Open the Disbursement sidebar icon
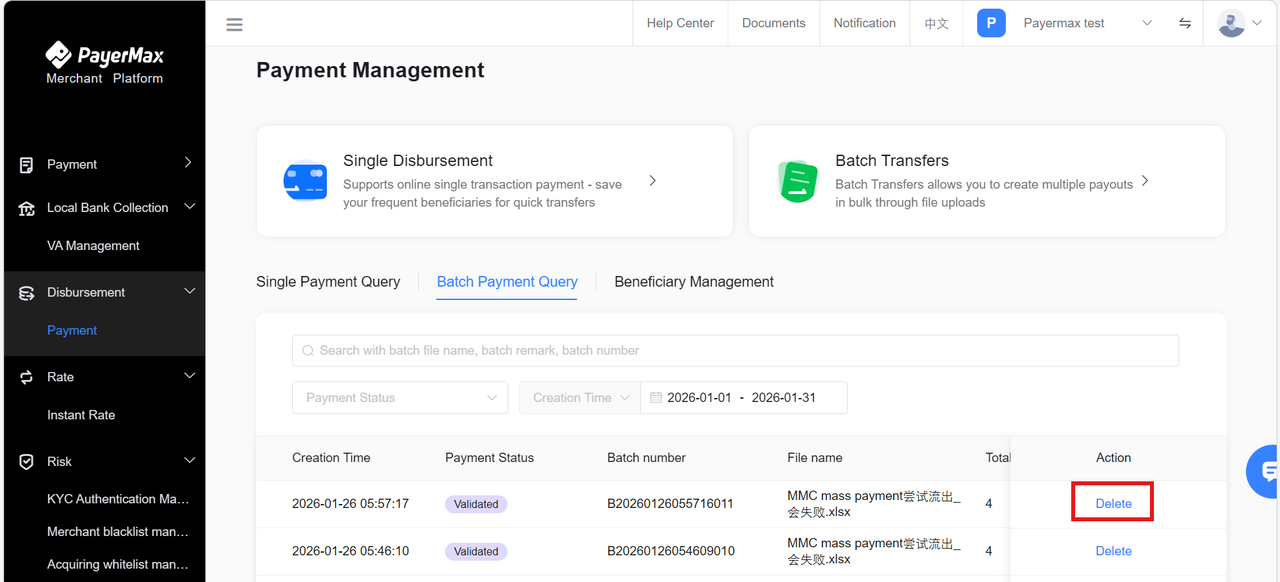The width and height of the screenshot is (1280, 582). tap(25, 291)
